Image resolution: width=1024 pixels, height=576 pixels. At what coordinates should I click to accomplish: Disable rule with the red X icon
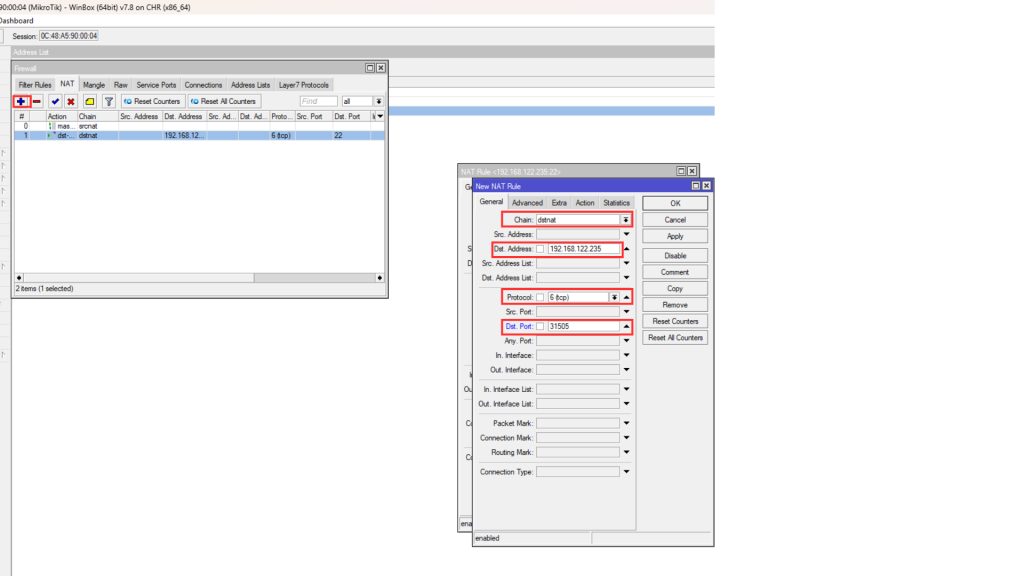pyautogui.click(x=71, y=101)
